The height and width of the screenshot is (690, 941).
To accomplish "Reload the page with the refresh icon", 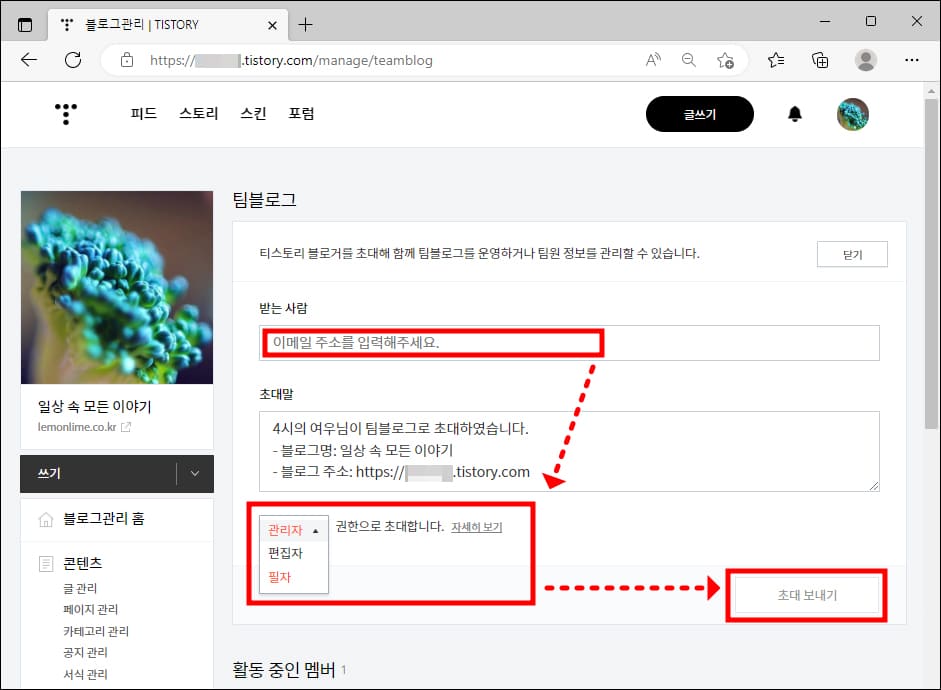I will point(72,60).
